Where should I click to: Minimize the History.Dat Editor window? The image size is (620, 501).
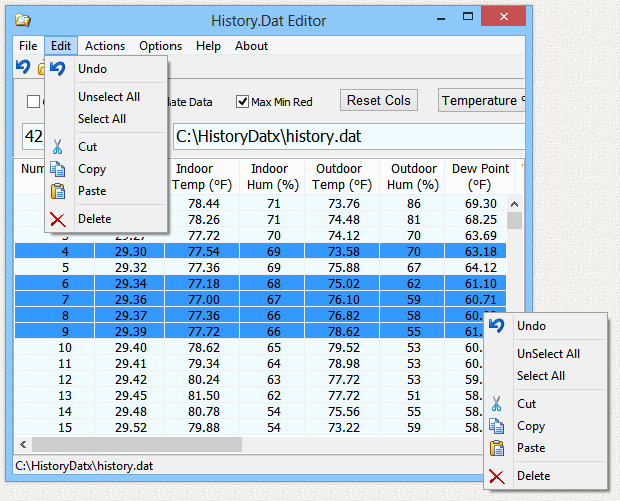441,18
